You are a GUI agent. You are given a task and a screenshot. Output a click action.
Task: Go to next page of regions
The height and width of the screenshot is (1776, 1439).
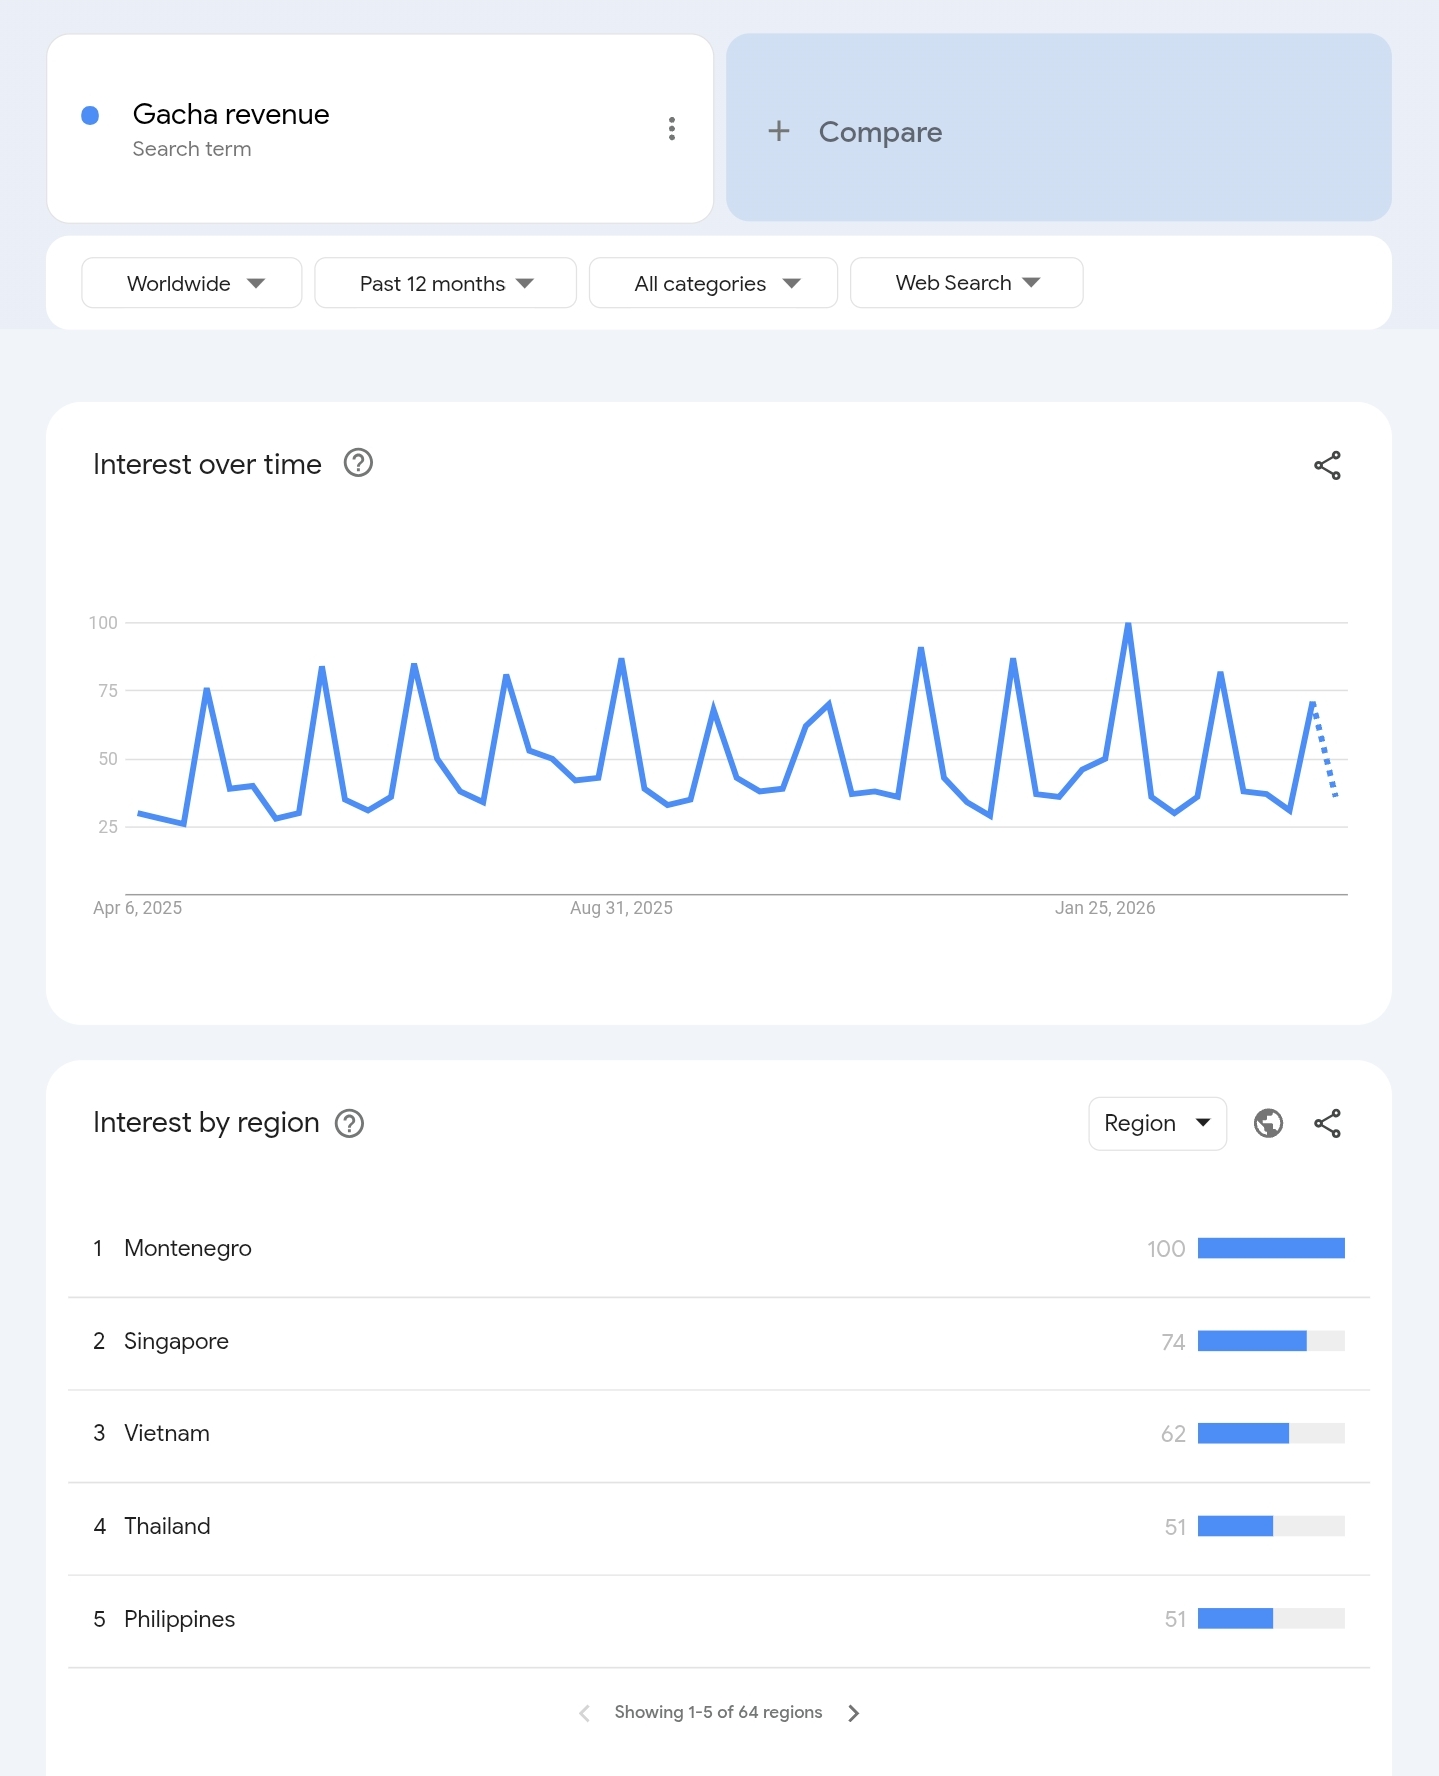point(853,1713)
